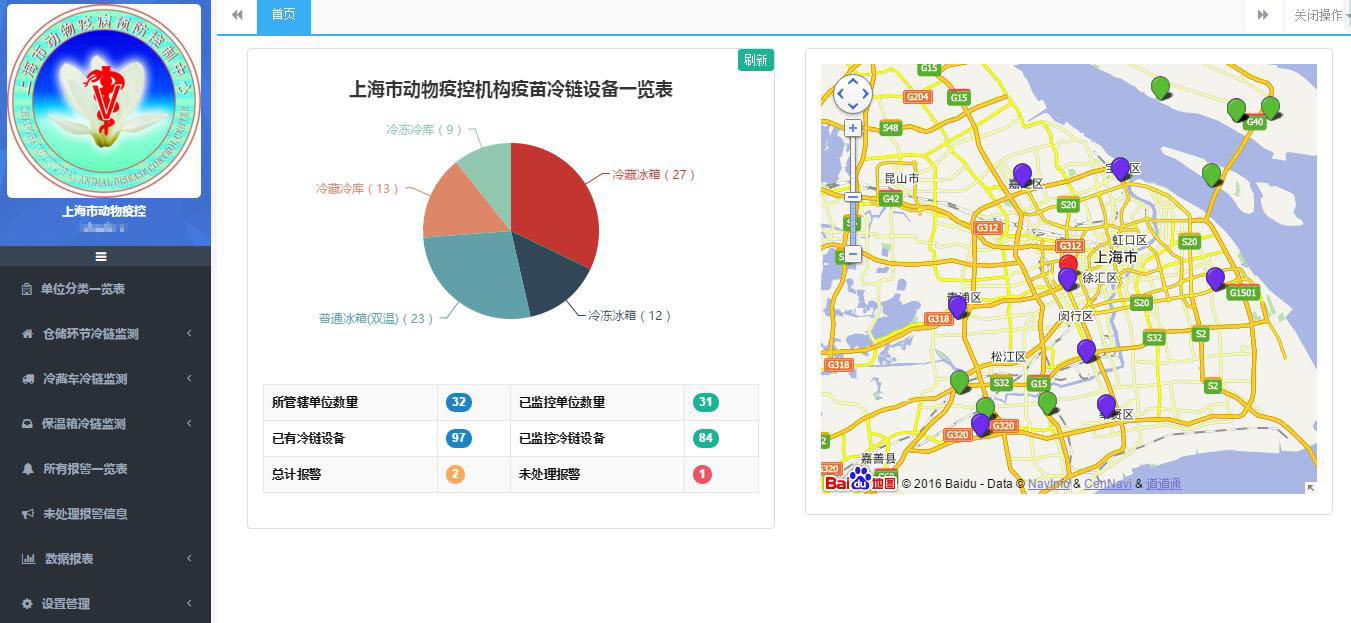Image resolution: width=1351 pixels, height=623 pixels.
Task: Click the red map marker near 徐汇区
Action: [x=1069, y=263]
